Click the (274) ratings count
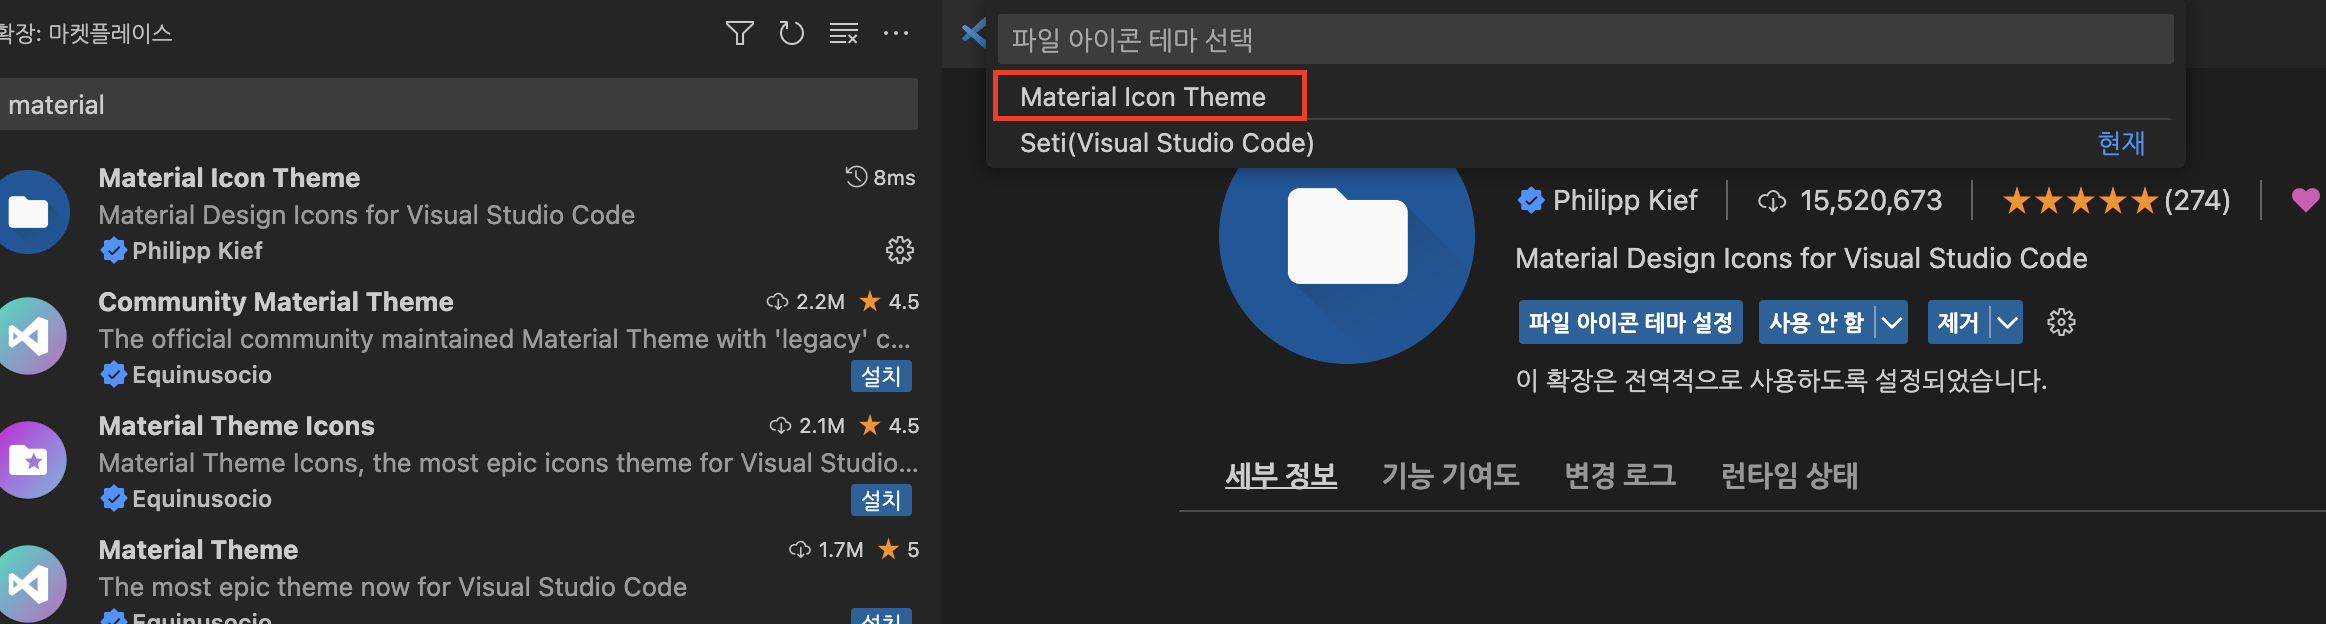Image resolution: width=2326 pixels, height=624 pixels. coord(2197,201)
